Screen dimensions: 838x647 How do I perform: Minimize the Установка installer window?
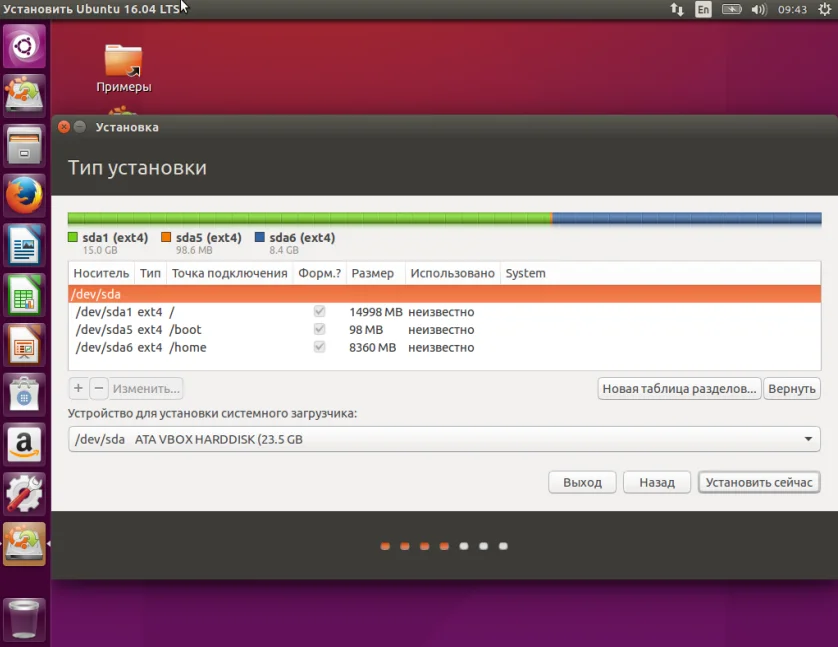(x=80, y=127)
